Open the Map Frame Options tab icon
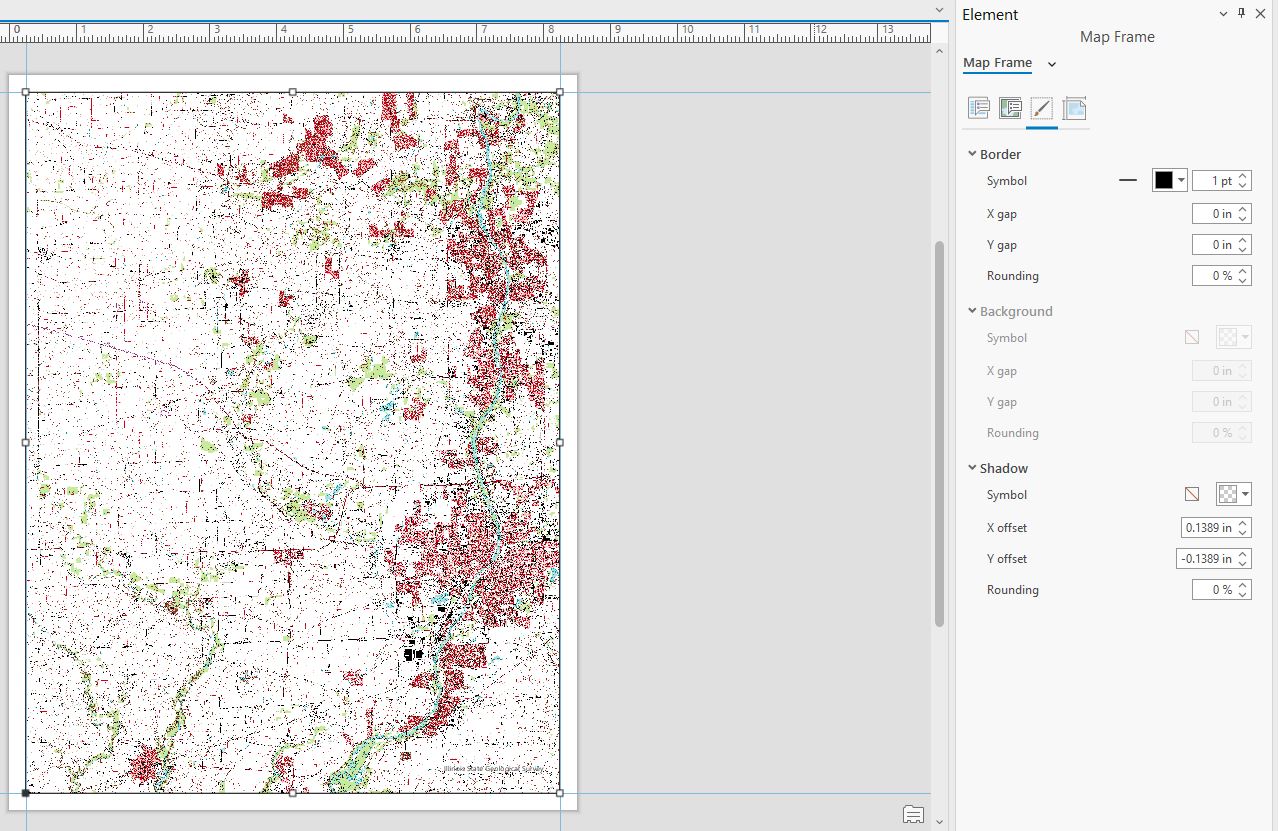 pyautogui.click(x=979, y=108)
